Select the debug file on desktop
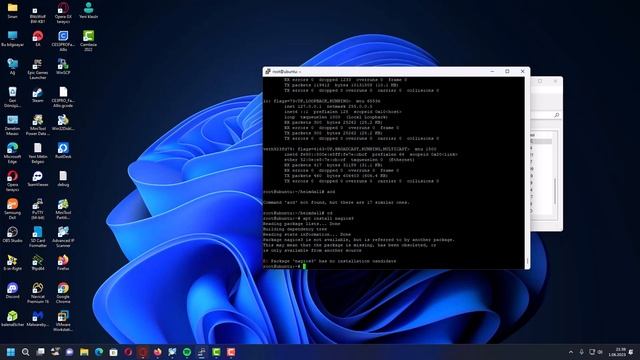 point(63,178)
